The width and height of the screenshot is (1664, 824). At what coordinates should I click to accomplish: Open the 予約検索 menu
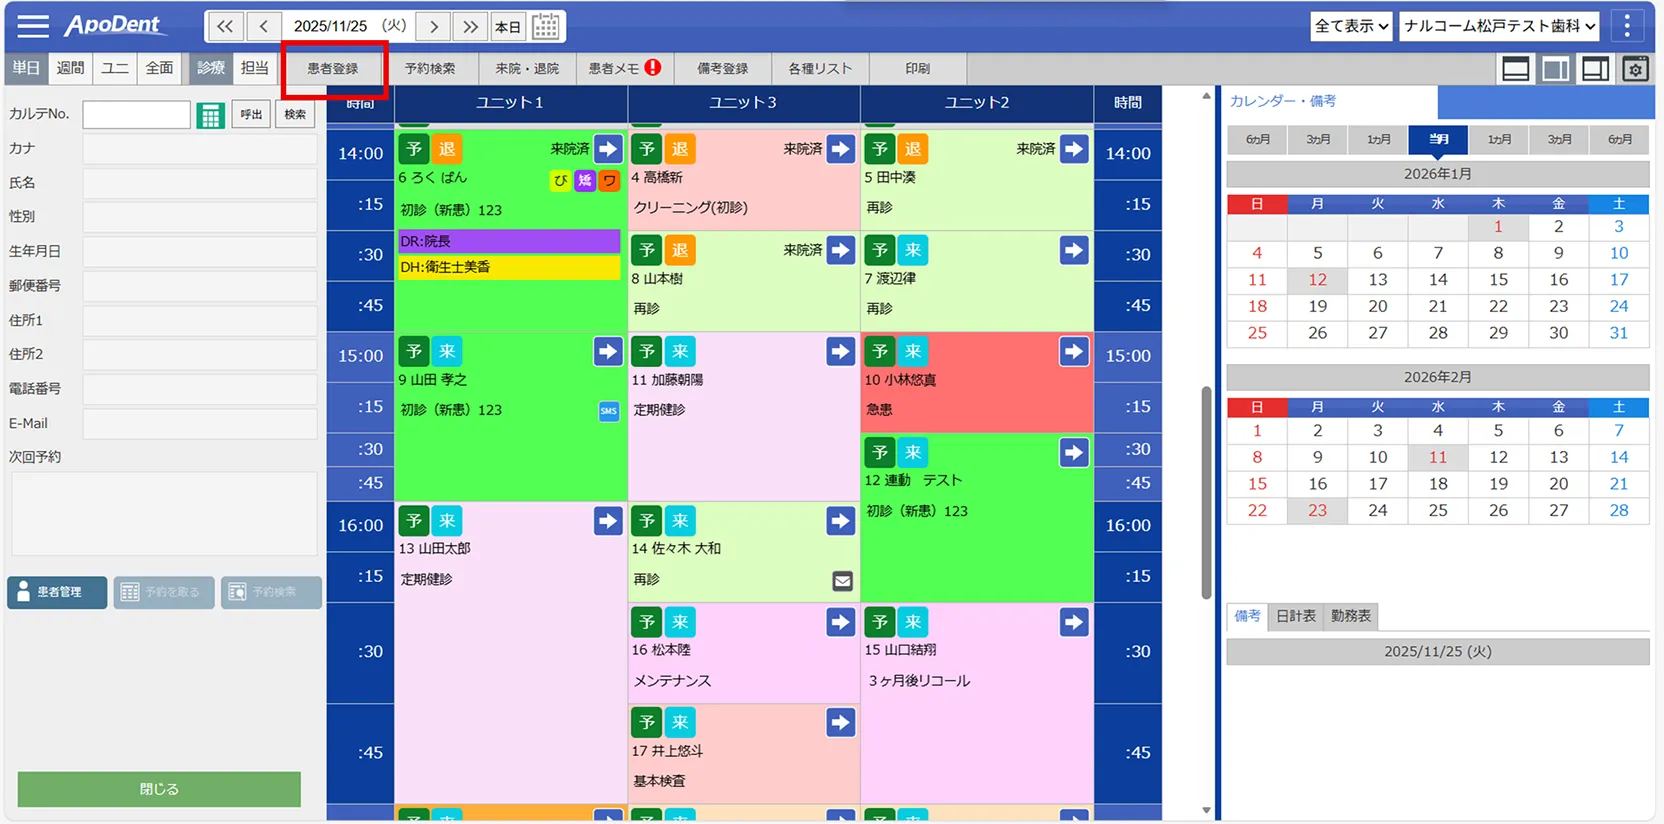point(430,69)
